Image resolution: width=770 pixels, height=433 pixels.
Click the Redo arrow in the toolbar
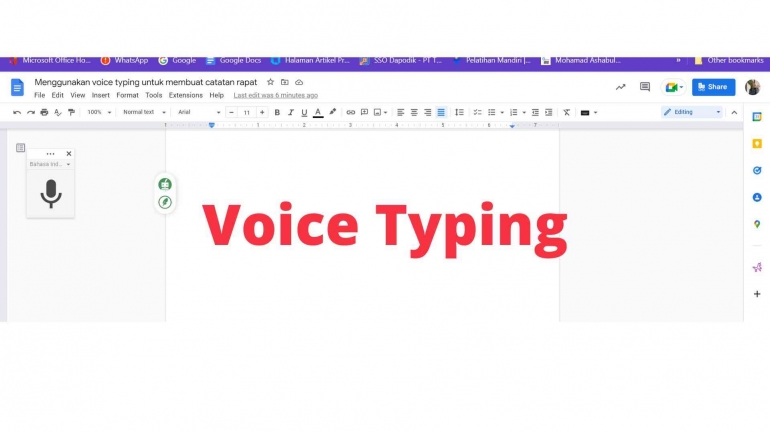point(30,112)
